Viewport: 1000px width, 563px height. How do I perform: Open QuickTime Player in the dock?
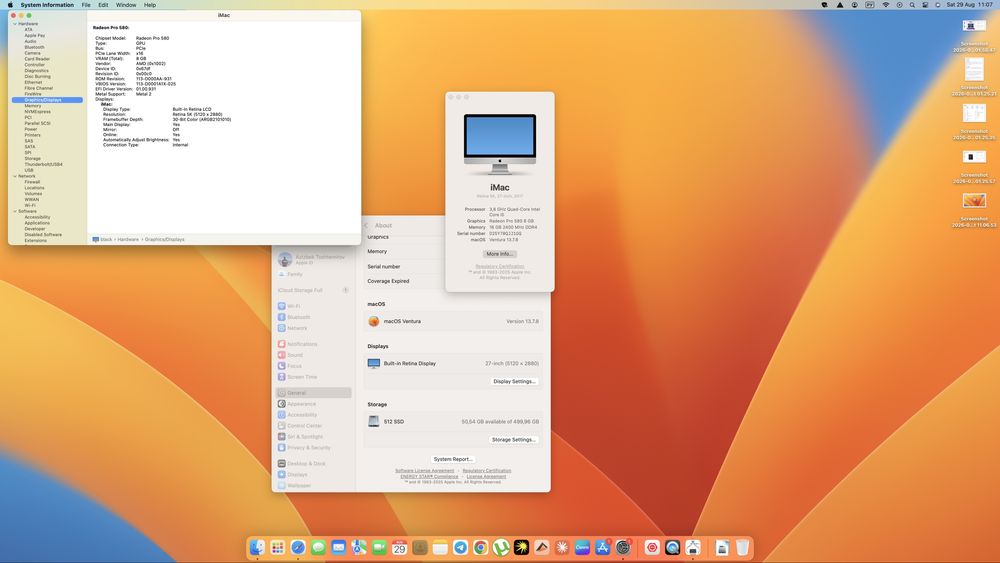click(x=672, y=547)
